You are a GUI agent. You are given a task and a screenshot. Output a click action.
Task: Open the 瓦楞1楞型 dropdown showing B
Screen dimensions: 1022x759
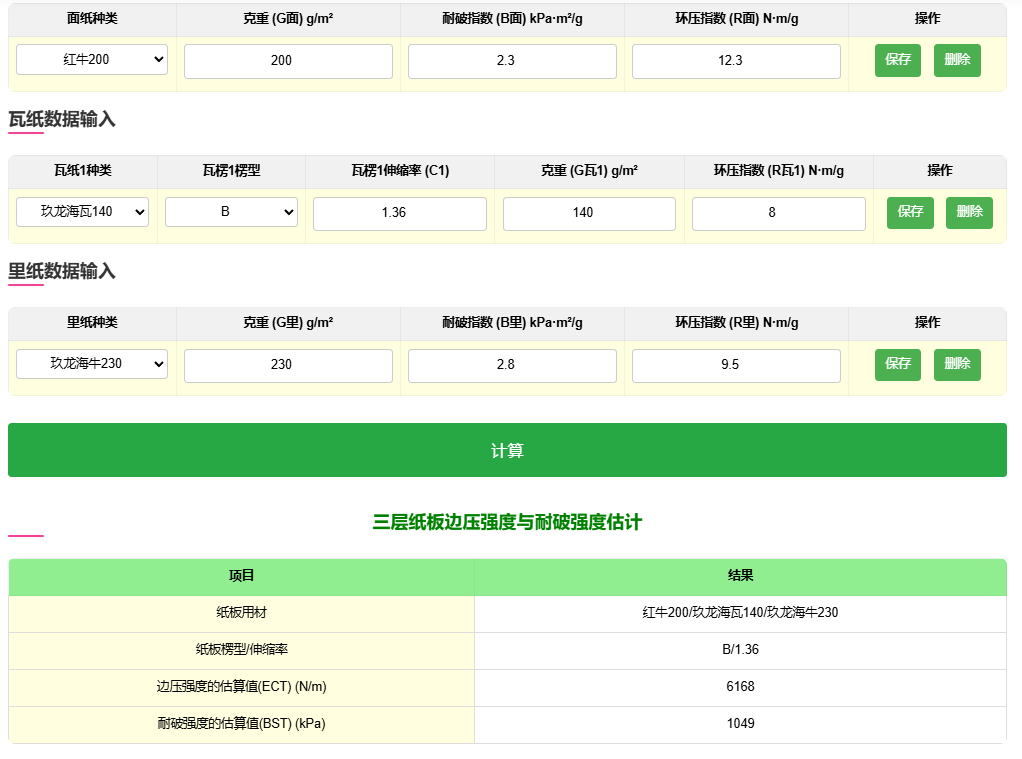coord(231,212)
